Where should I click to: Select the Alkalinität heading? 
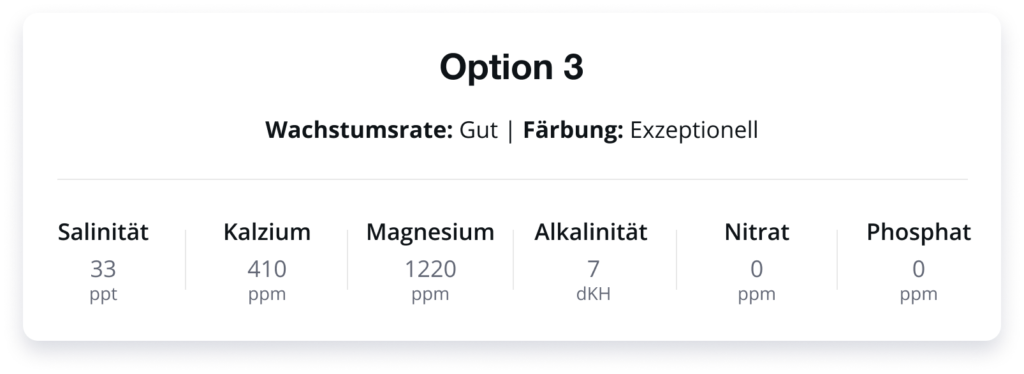(591, 232)
